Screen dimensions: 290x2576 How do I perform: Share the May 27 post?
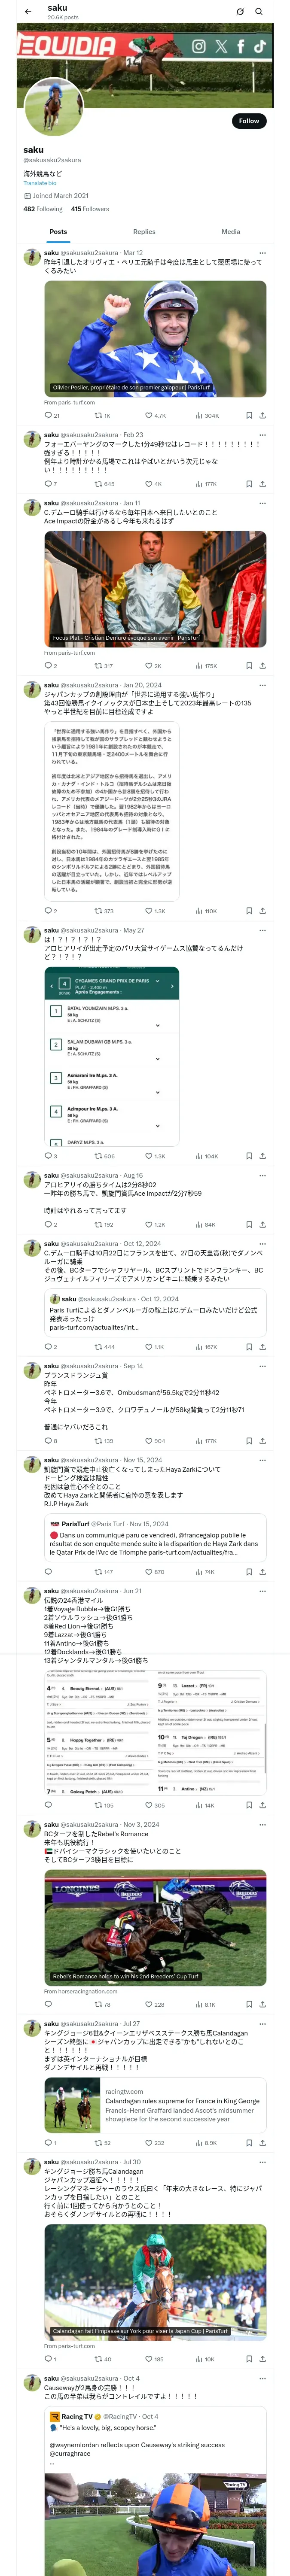point(262,1156)
